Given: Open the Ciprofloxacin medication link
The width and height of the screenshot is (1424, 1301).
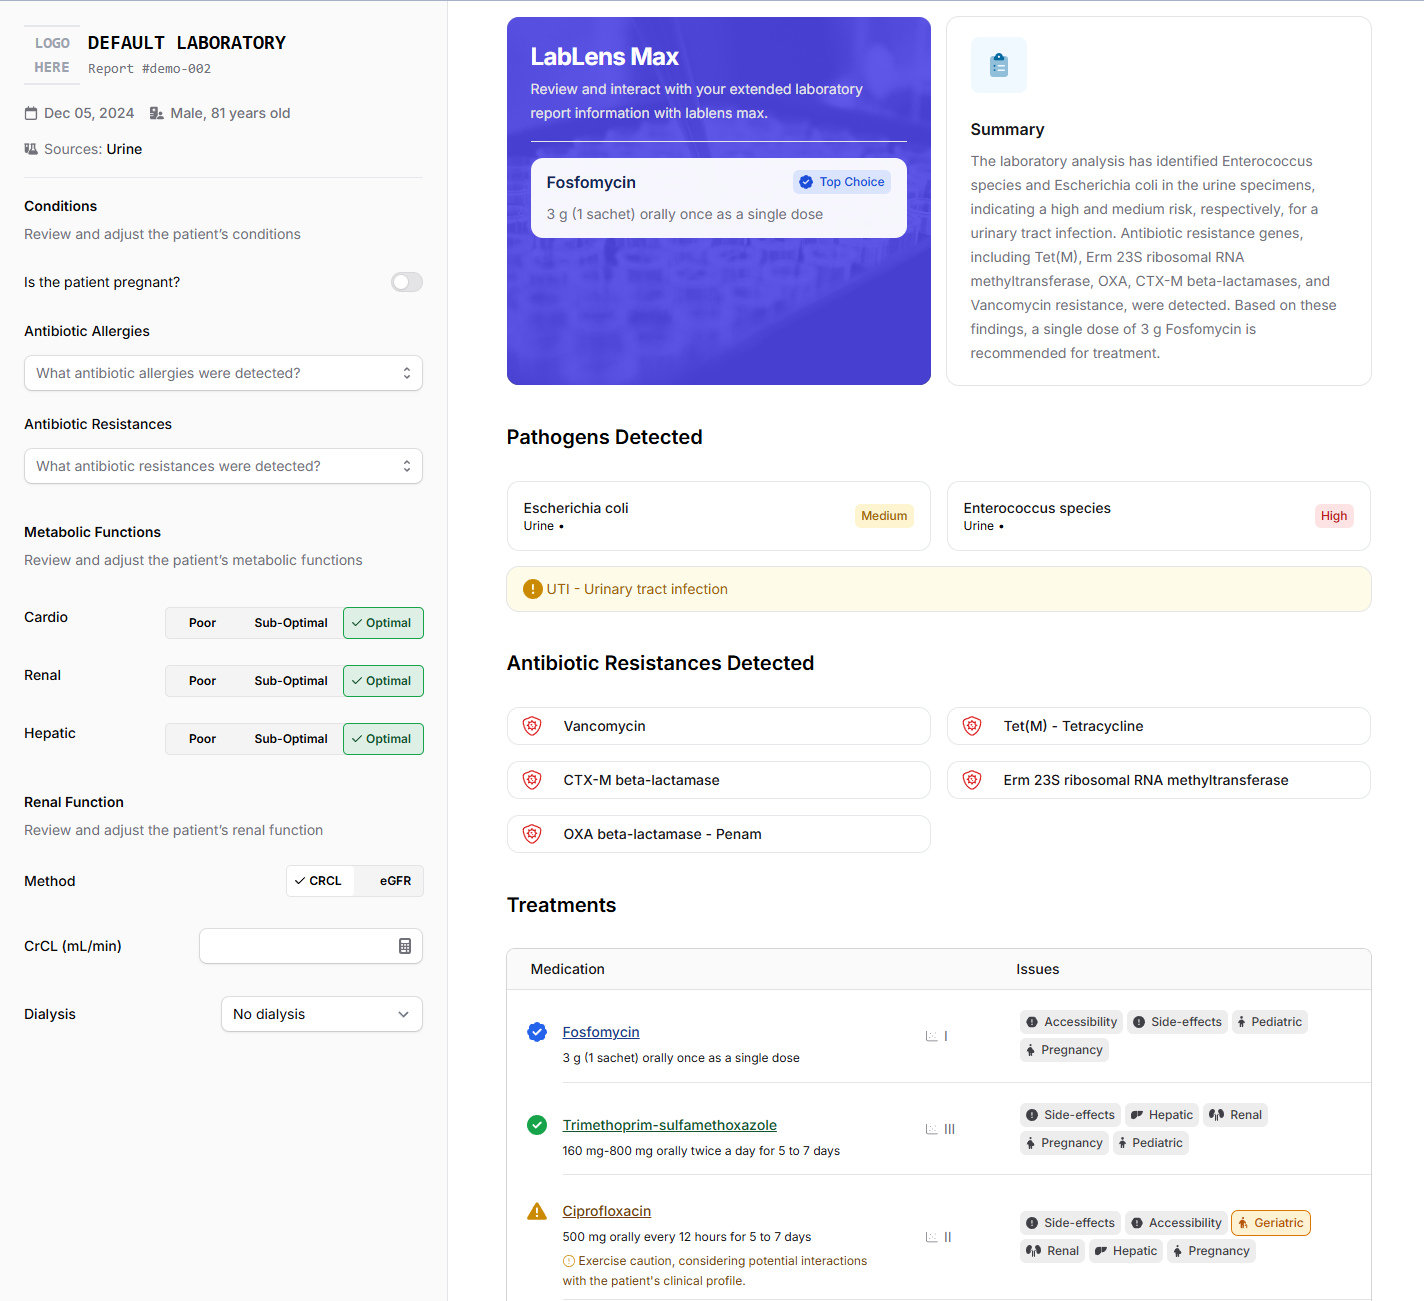Looking at the screenshot, I should point(607,1211).
